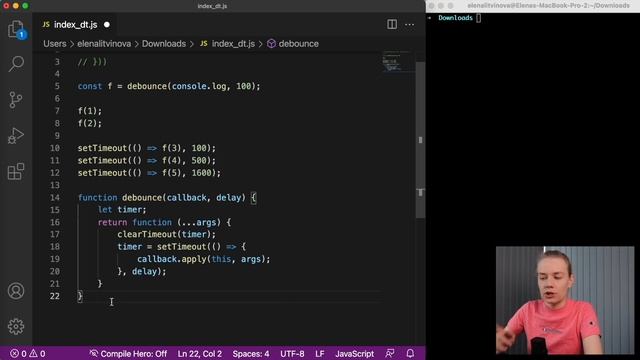
Task: Click the Users breadcrumb
Action: coord(55,44)
